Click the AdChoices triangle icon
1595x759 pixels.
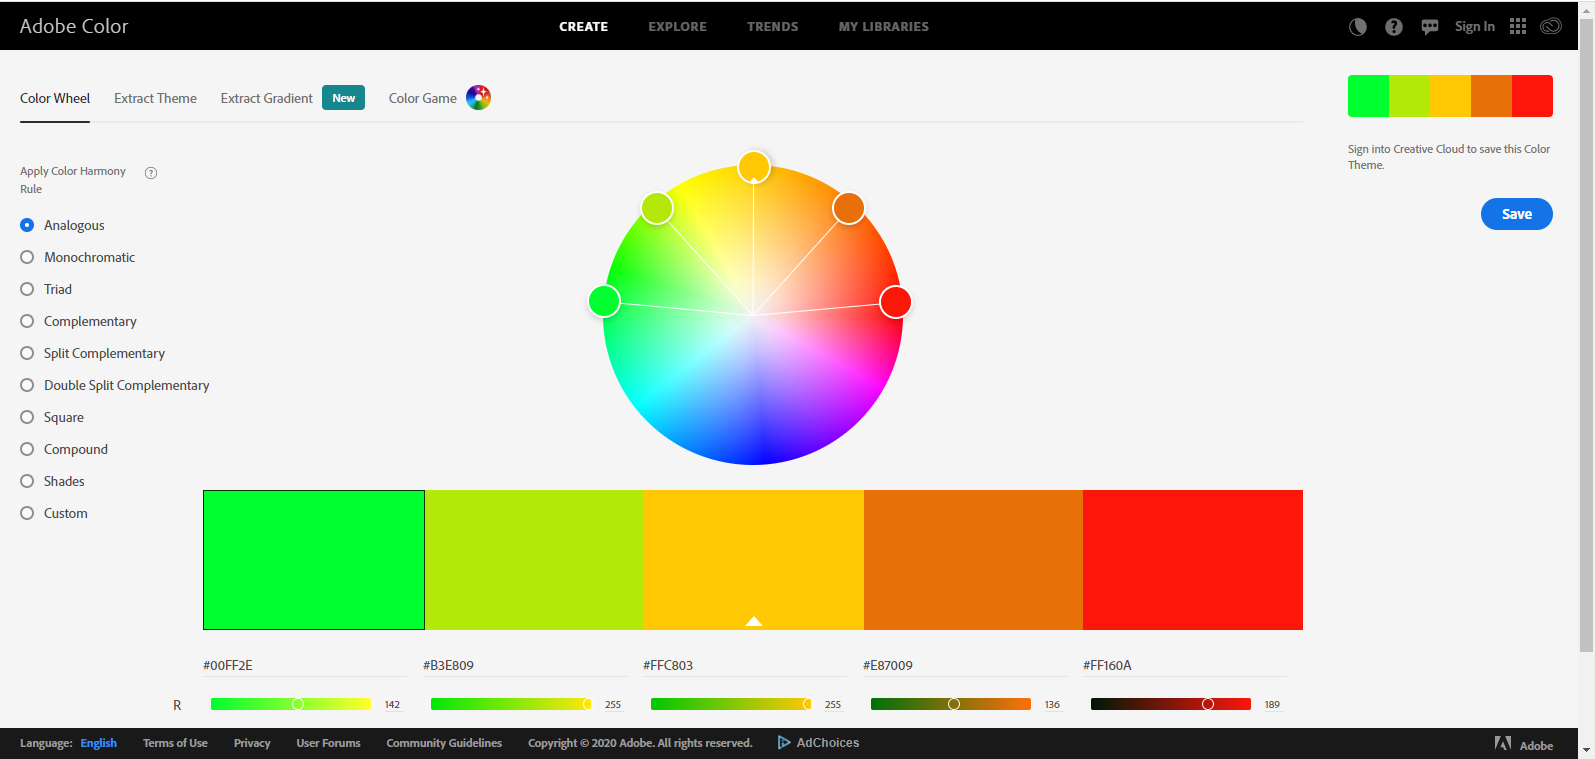click(x=784, y=742)
